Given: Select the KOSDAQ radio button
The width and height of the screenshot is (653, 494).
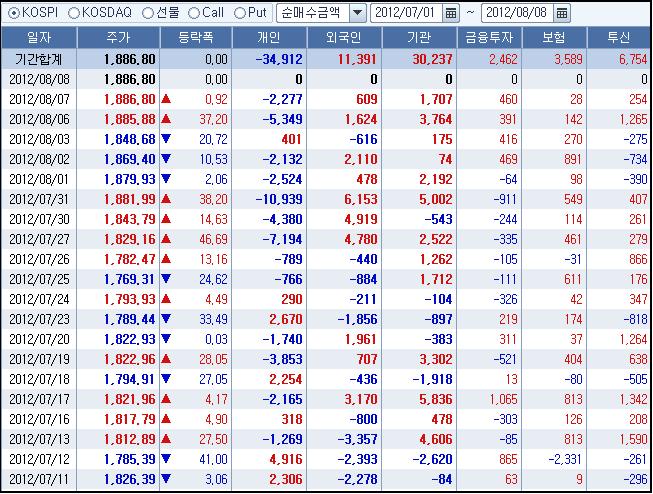Looking at the screenshot, I should click(x=73, y=13).
